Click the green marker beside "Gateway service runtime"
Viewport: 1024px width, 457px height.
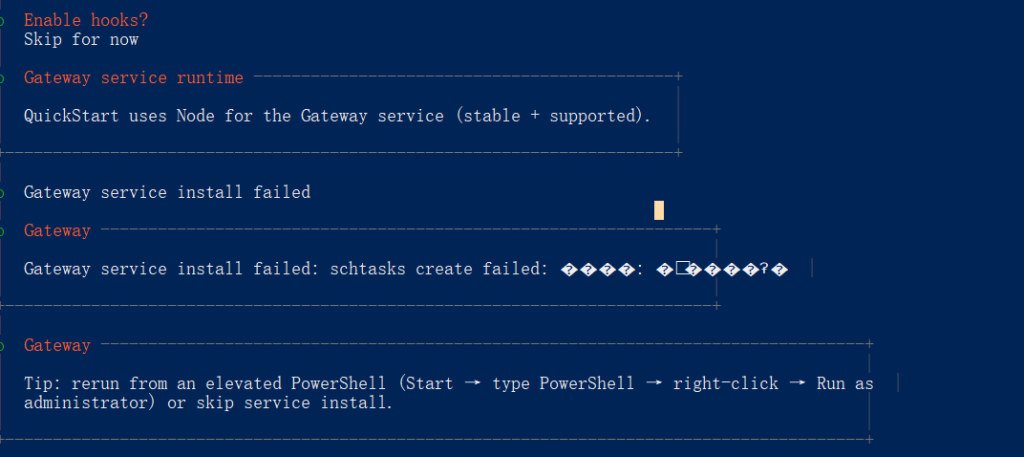click(3, 77)
